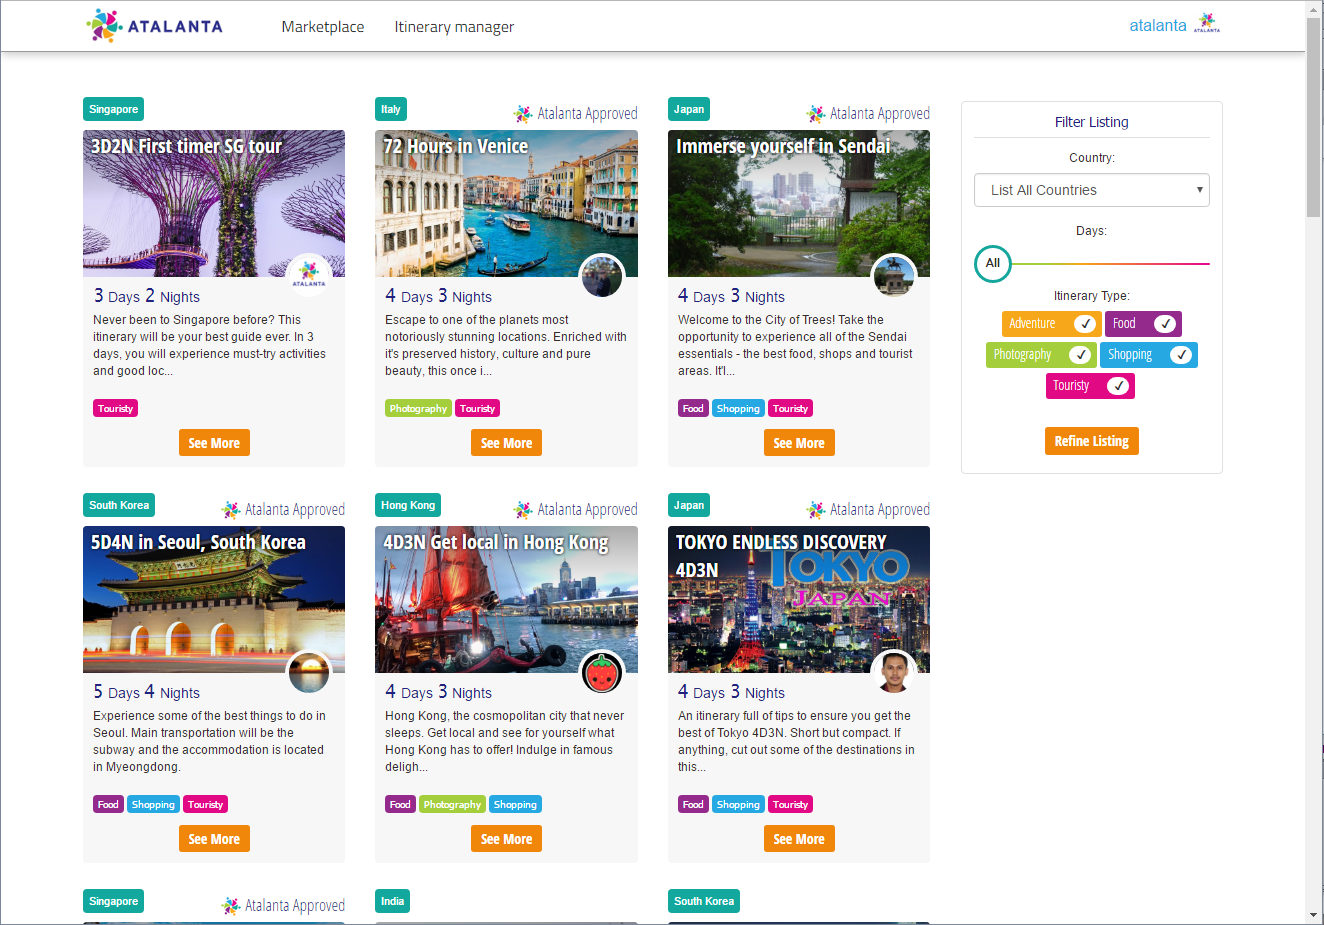The image size is (1324, 925).
Task: Toggle the Photography itinerary type filter
Action: click(1041, 354)
